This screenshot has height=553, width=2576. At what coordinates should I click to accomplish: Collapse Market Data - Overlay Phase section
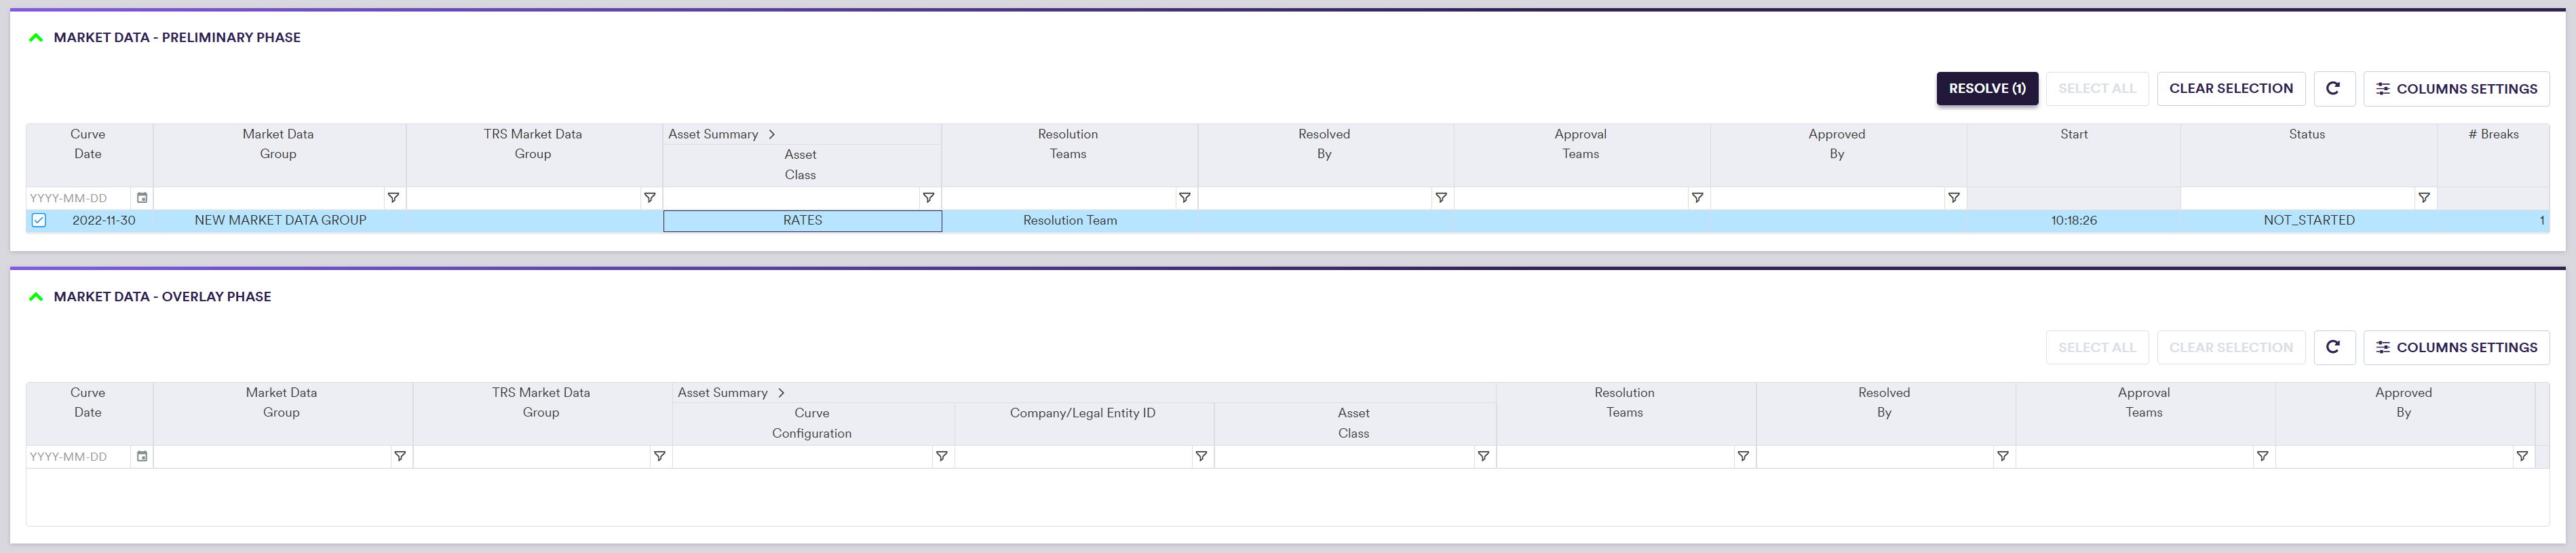point(36,297)
